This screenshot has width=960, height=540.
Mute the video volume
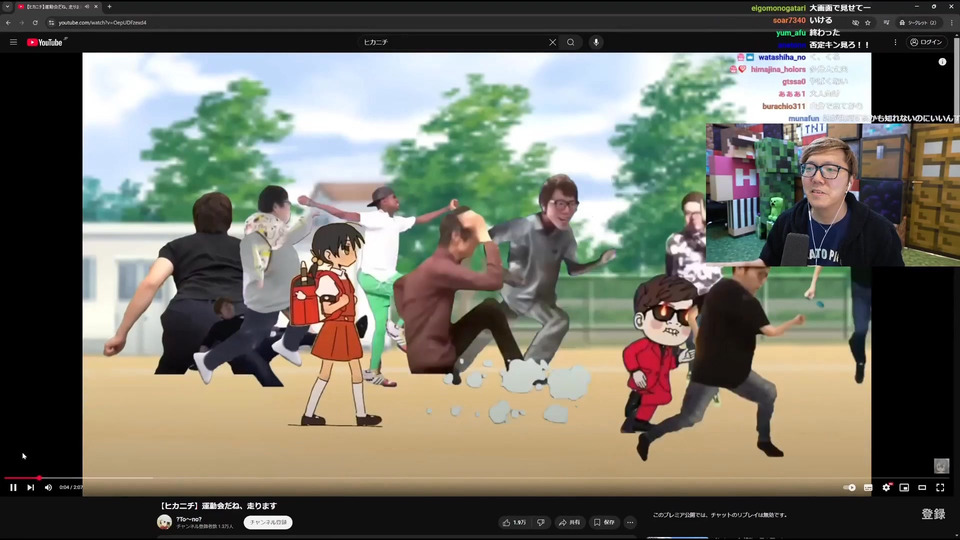pyautogui.click(x=48, y=487)
